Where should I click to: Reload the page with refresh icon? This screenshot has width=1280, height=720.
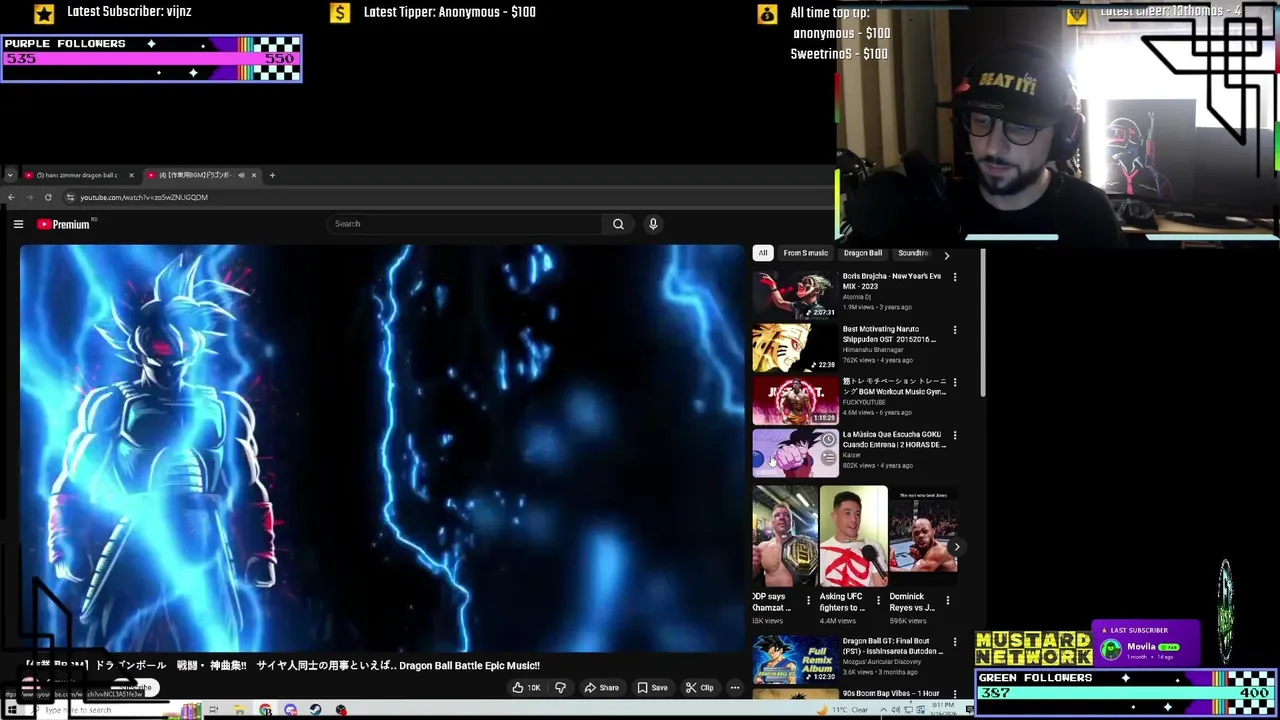[48, 197]
